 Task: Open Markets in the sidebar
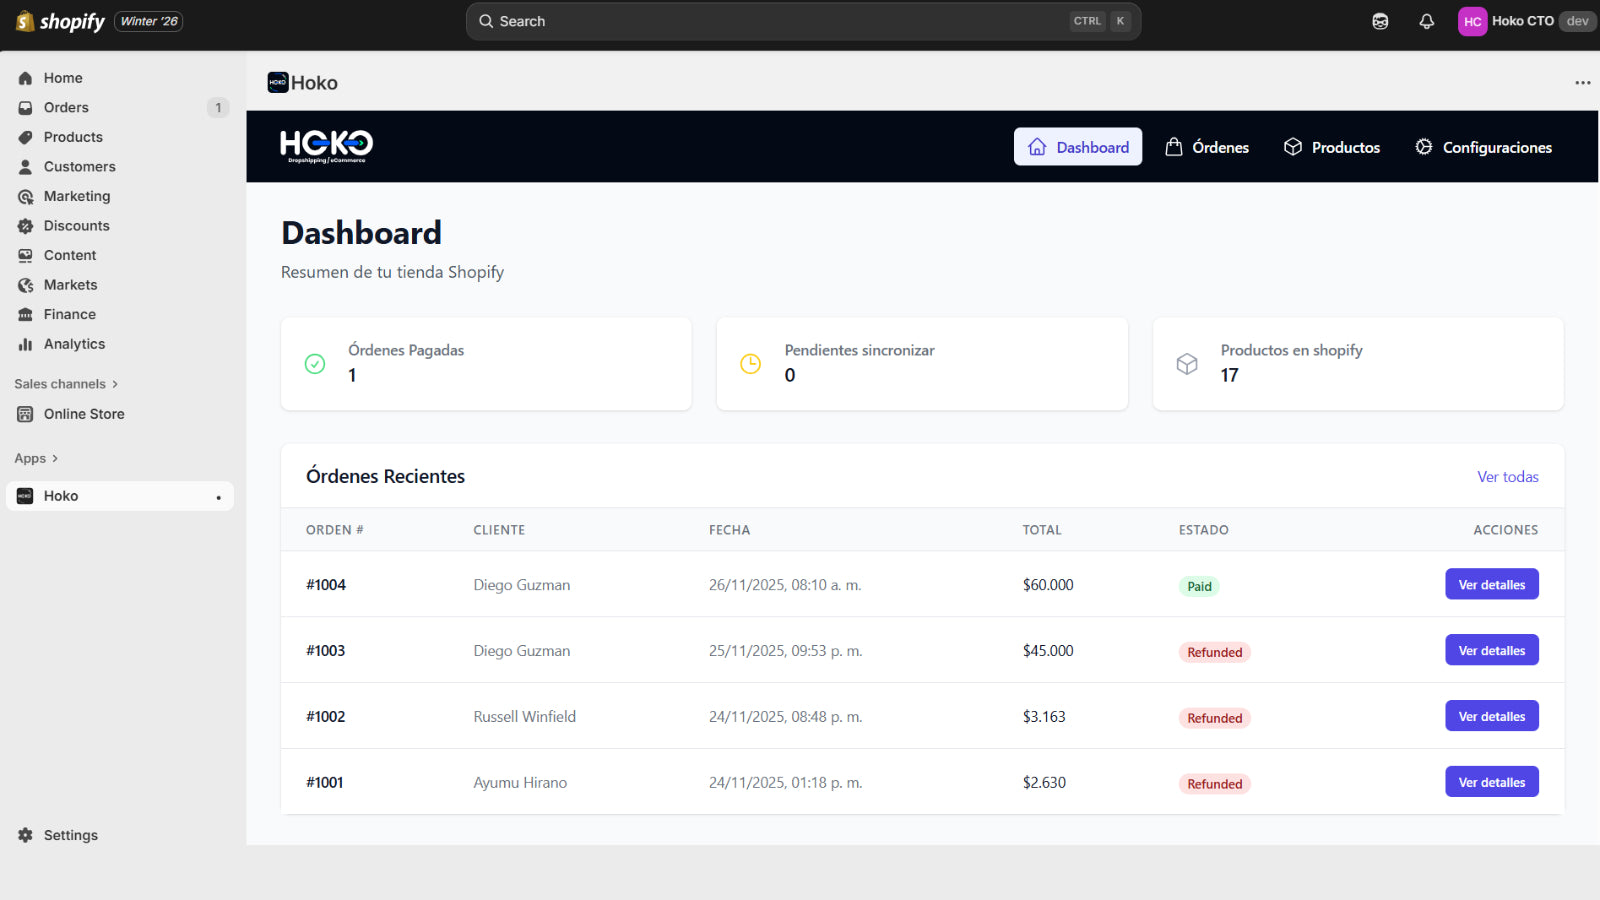pos(120,285)
